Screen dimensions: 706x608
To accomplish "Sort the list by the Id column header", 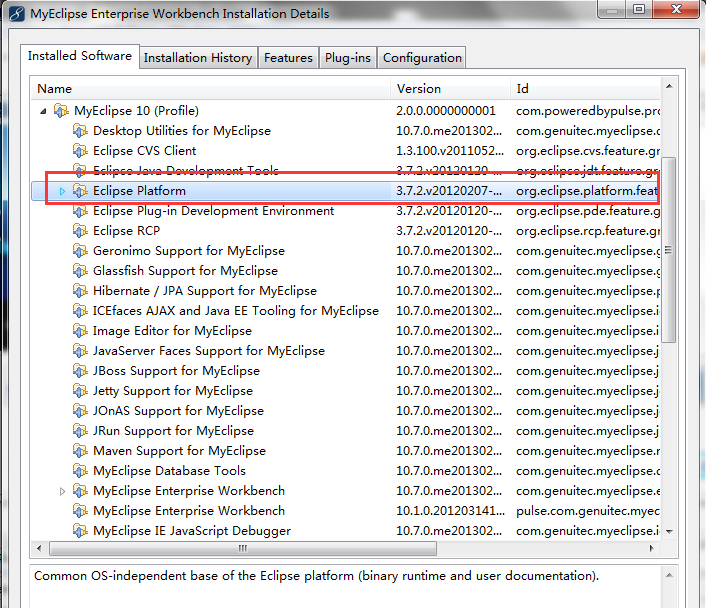I will [x=586, y=88].
